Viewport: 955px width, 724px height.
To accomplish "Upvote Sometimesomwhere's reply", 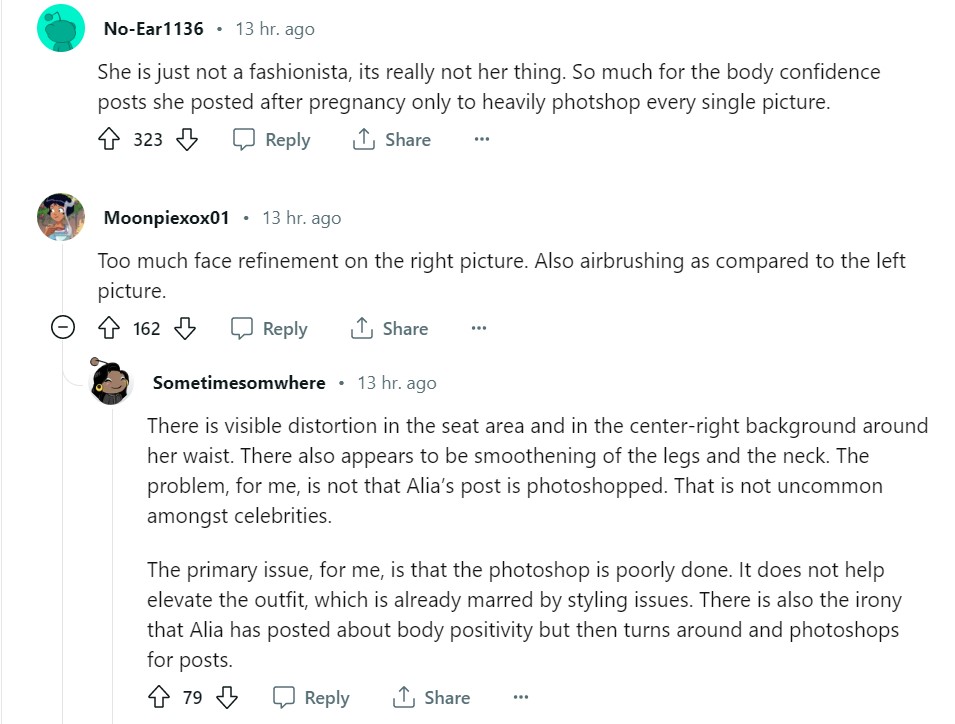I will pyautogui.click(x=158, y=697).
